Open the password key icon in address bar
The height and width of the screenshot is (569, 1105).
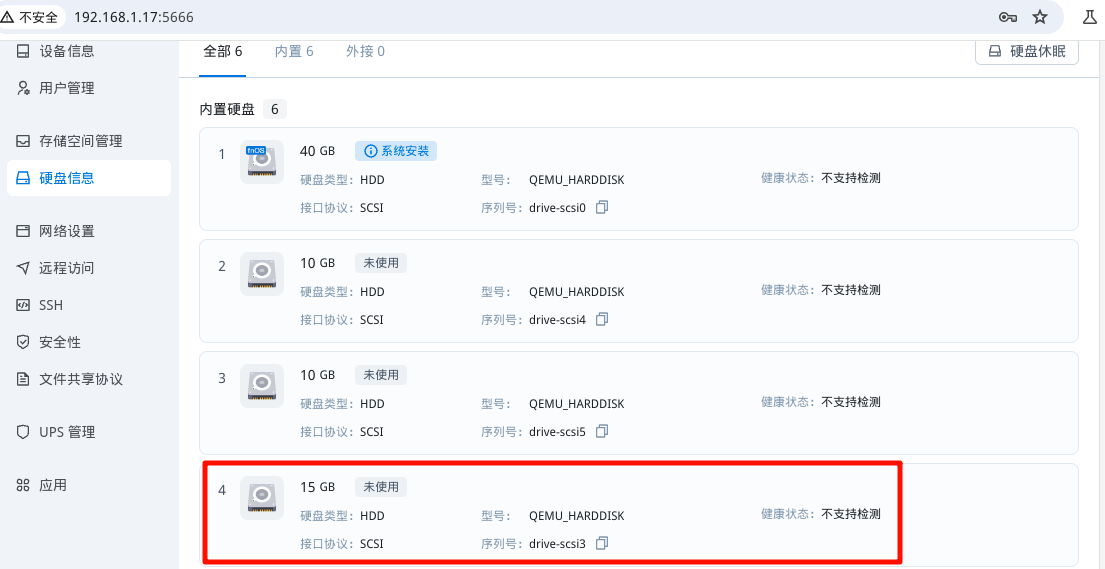pyautogui.click(x=1008, y=17)
